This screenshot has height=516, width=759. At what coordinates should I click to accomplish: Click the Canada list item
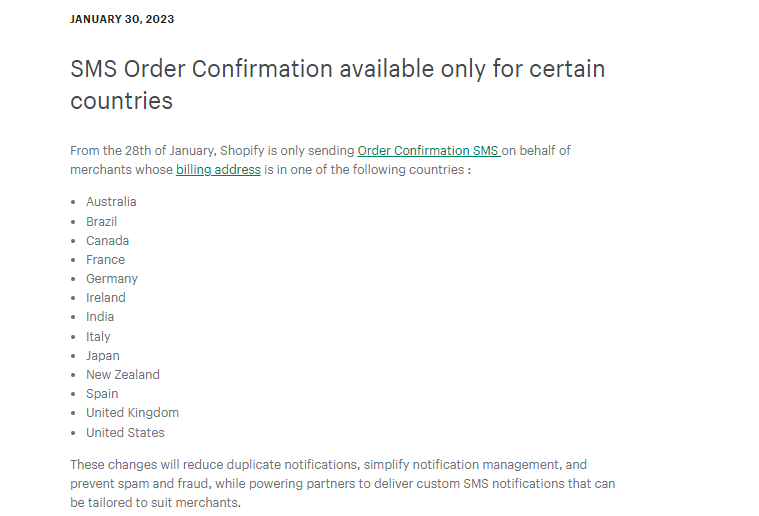coord(107,240)
